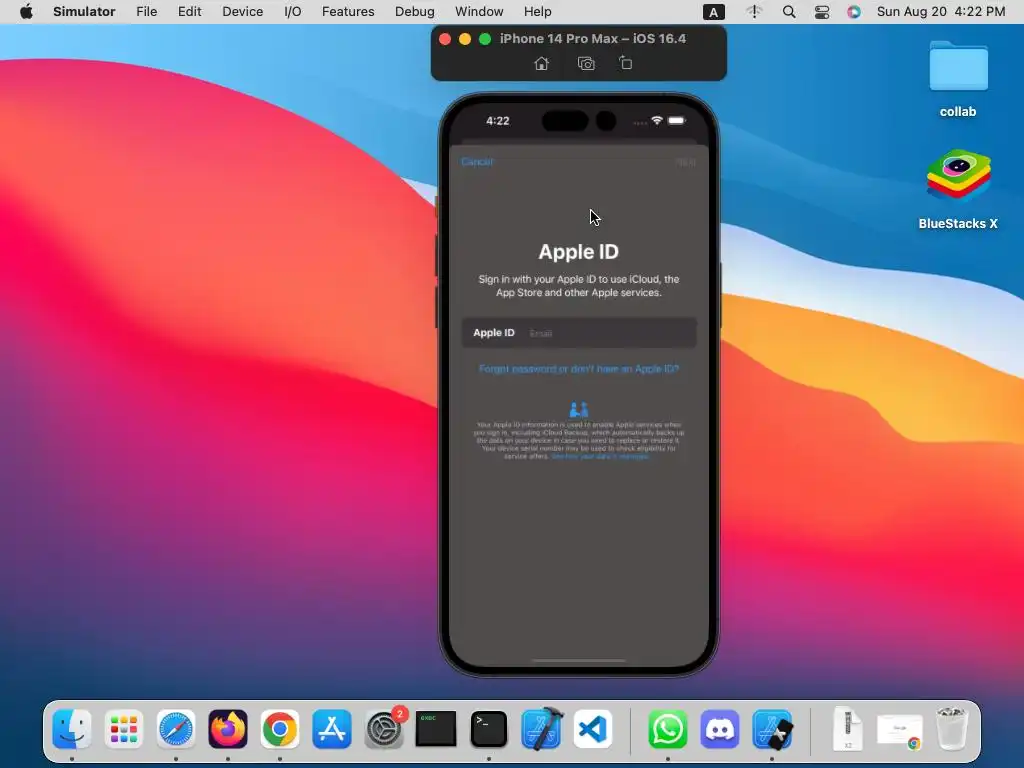Viewport: 1024px width, 768px height.
Task: Launch Visual Studio Code from the Dock
Action: (x=593, y=729)
